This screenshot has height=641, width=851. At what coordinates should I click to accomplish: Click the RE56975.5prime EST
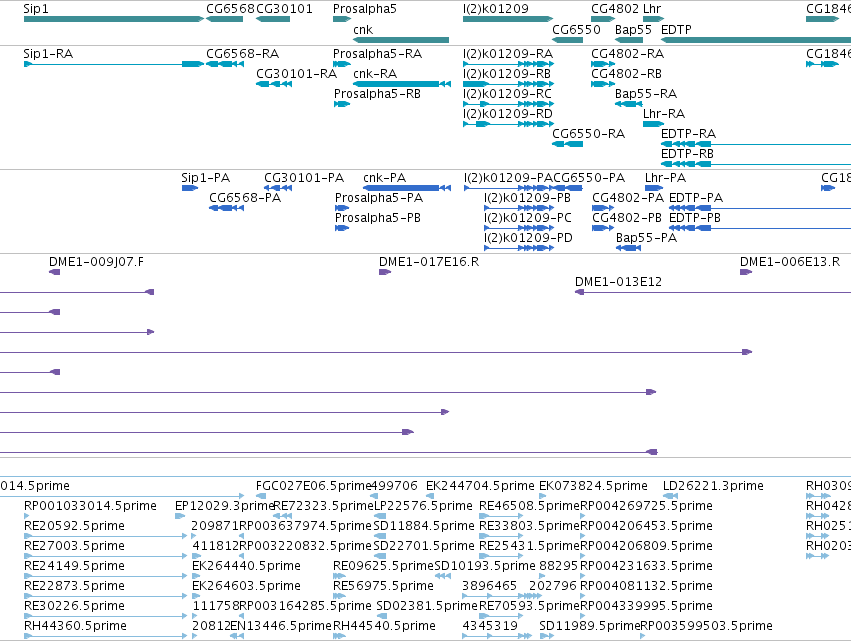(x=339, y=596)
